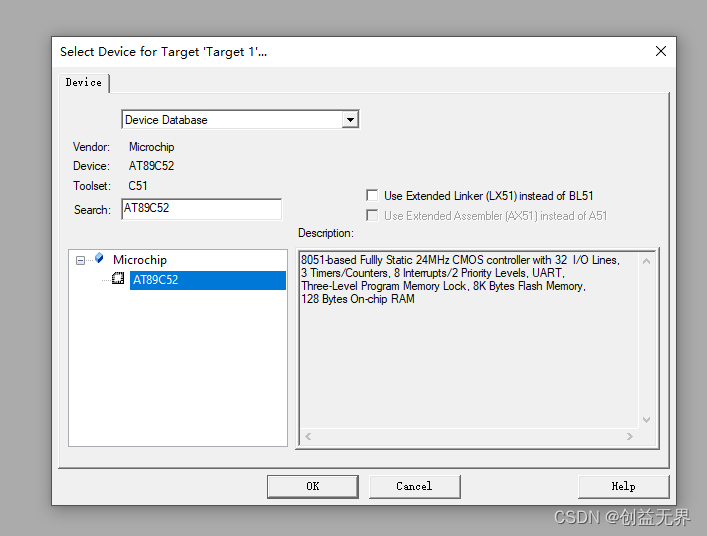The height and width of the screenshot is (536, 707).
Task: Click the 'Search:' label
Action: [x=92, y=210]
